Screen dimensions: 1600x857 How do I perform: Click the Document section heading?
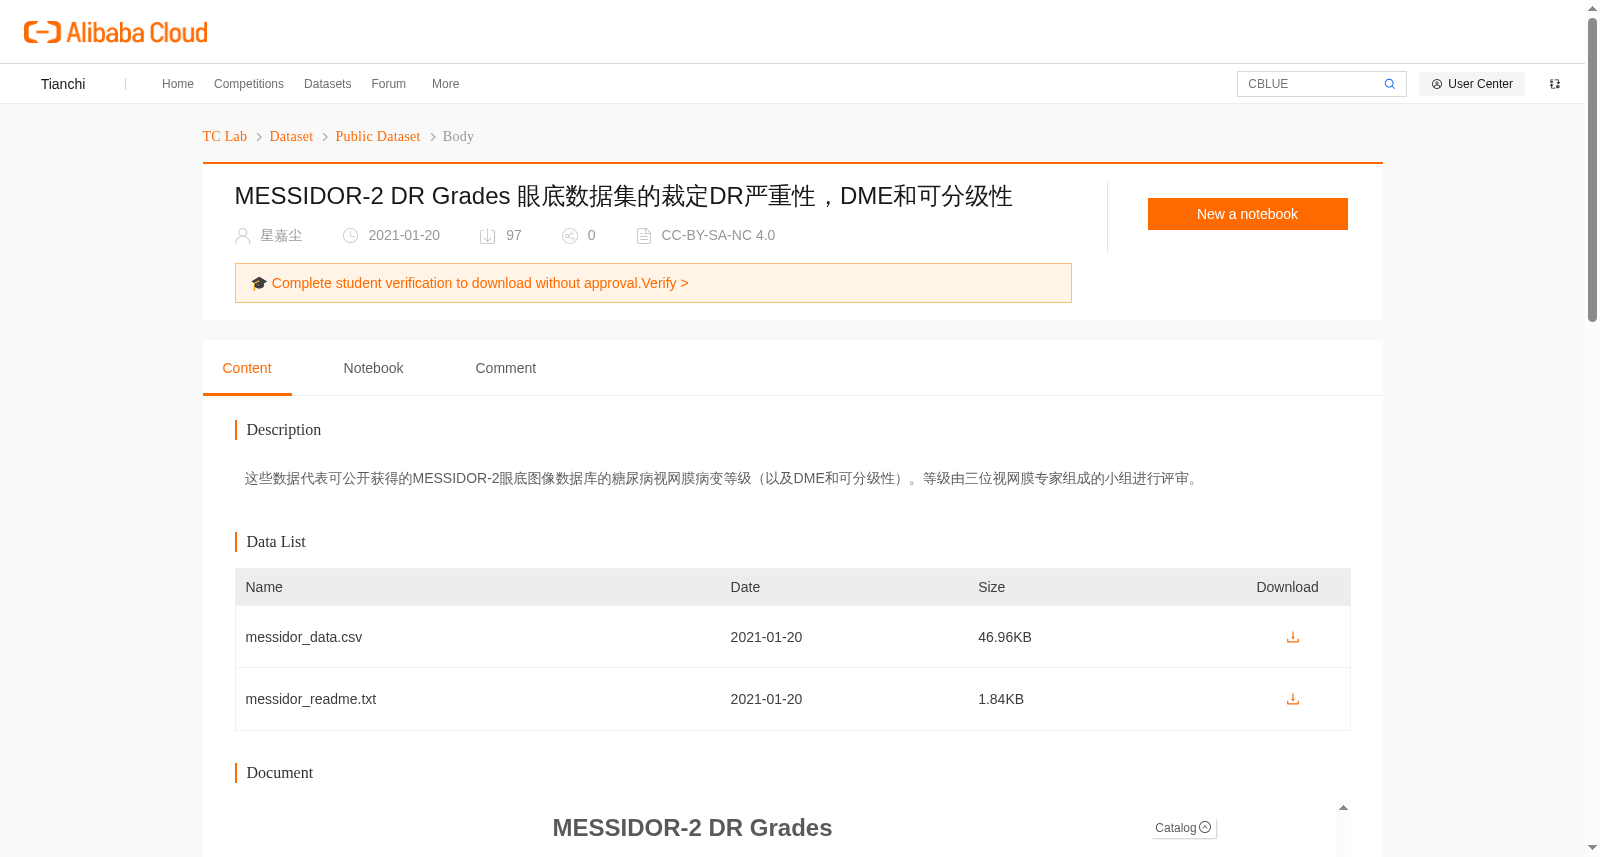point(280,772)
